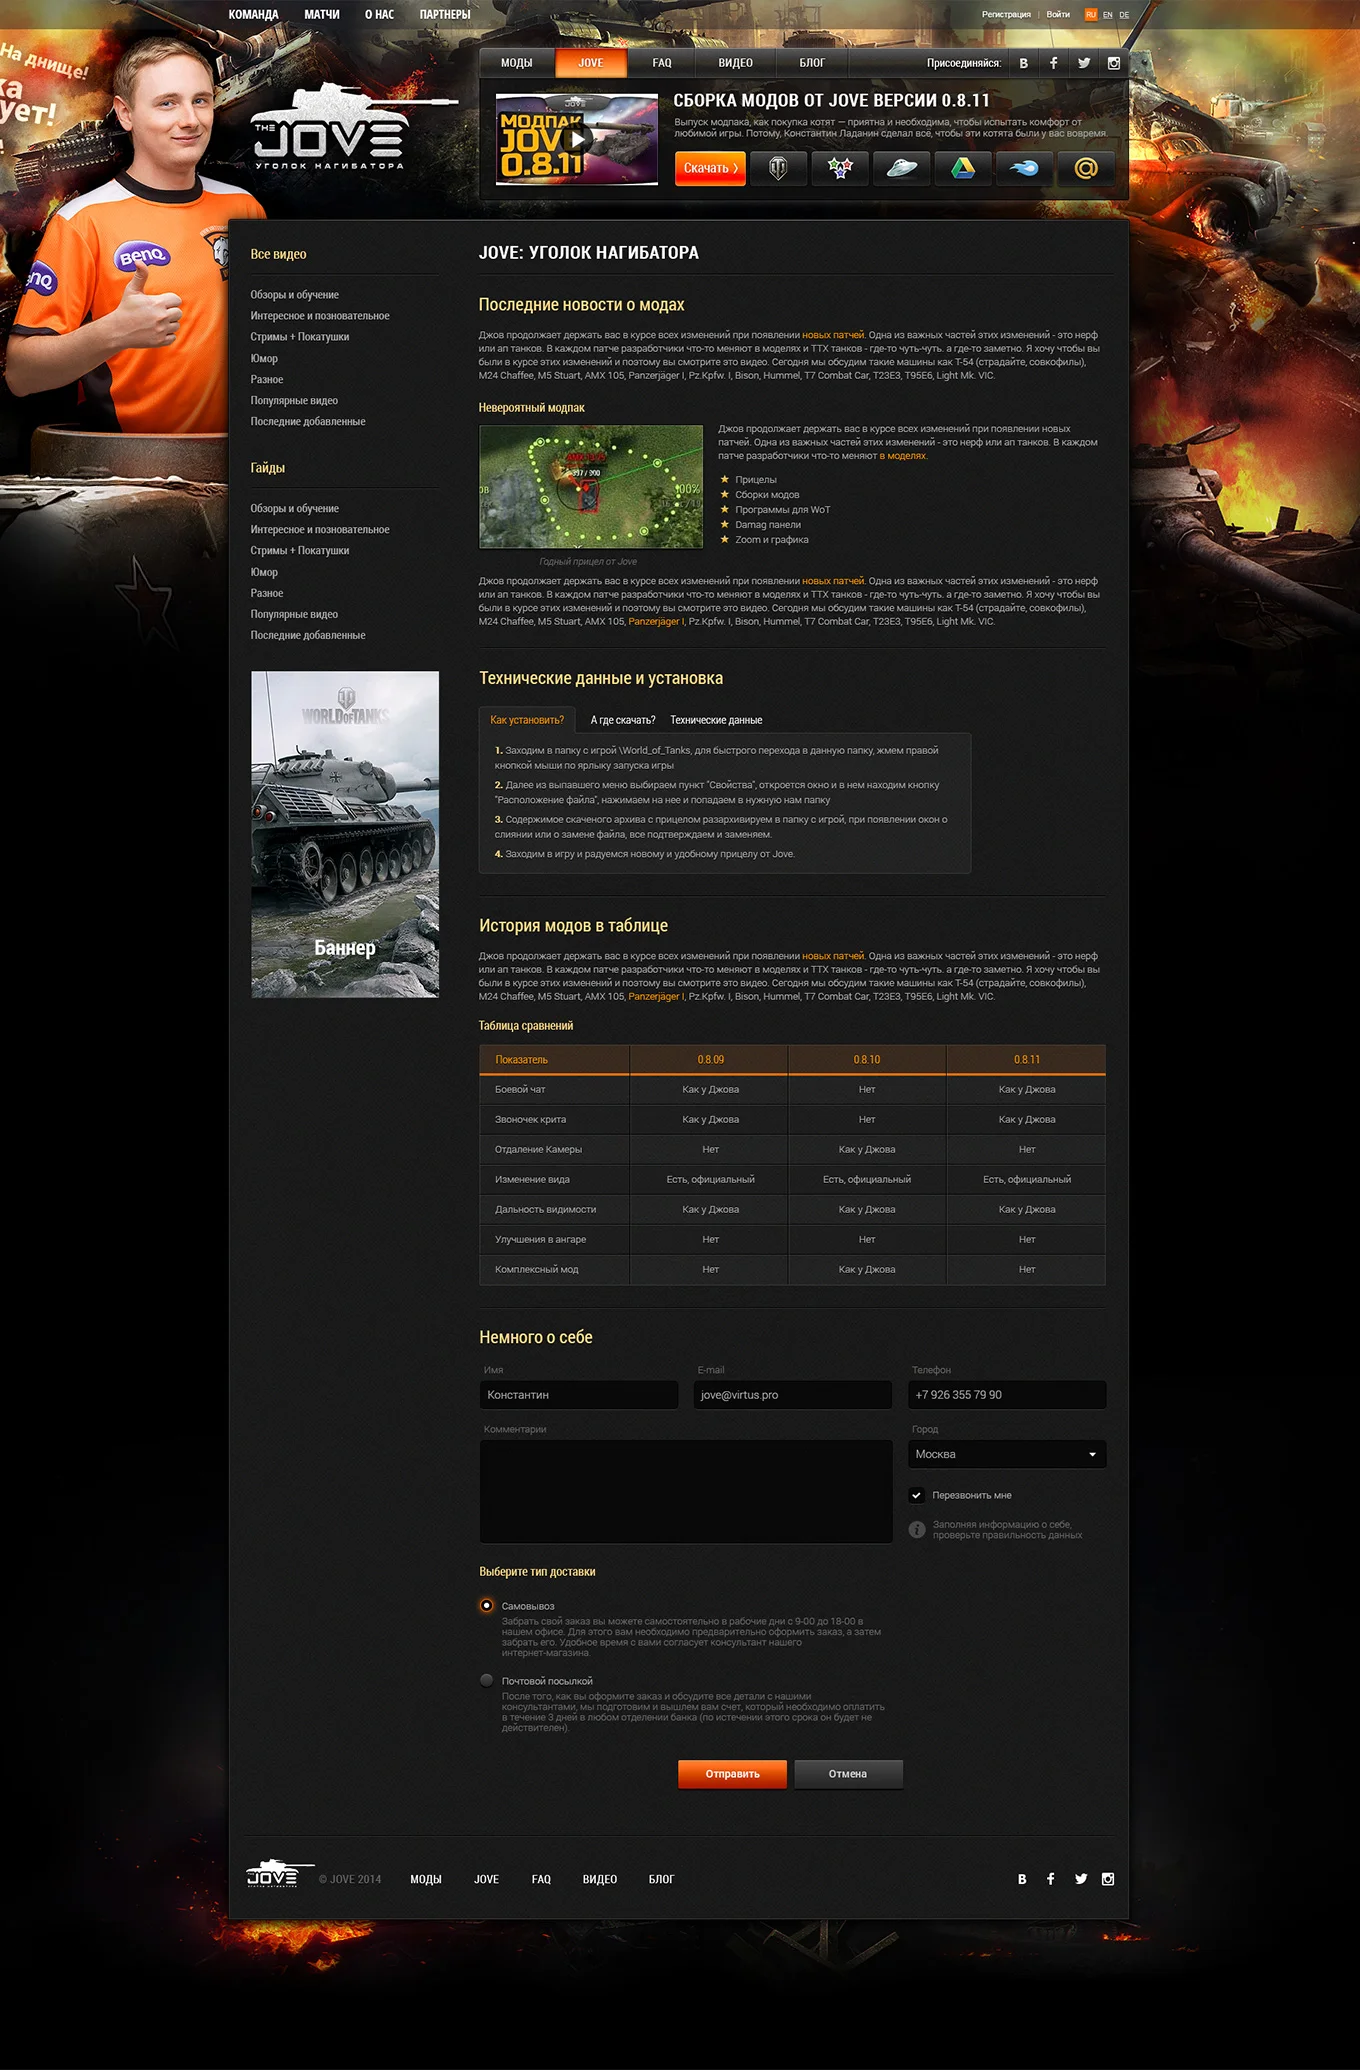Open БЛОГ link in the footer

(x=661, y=1879)
